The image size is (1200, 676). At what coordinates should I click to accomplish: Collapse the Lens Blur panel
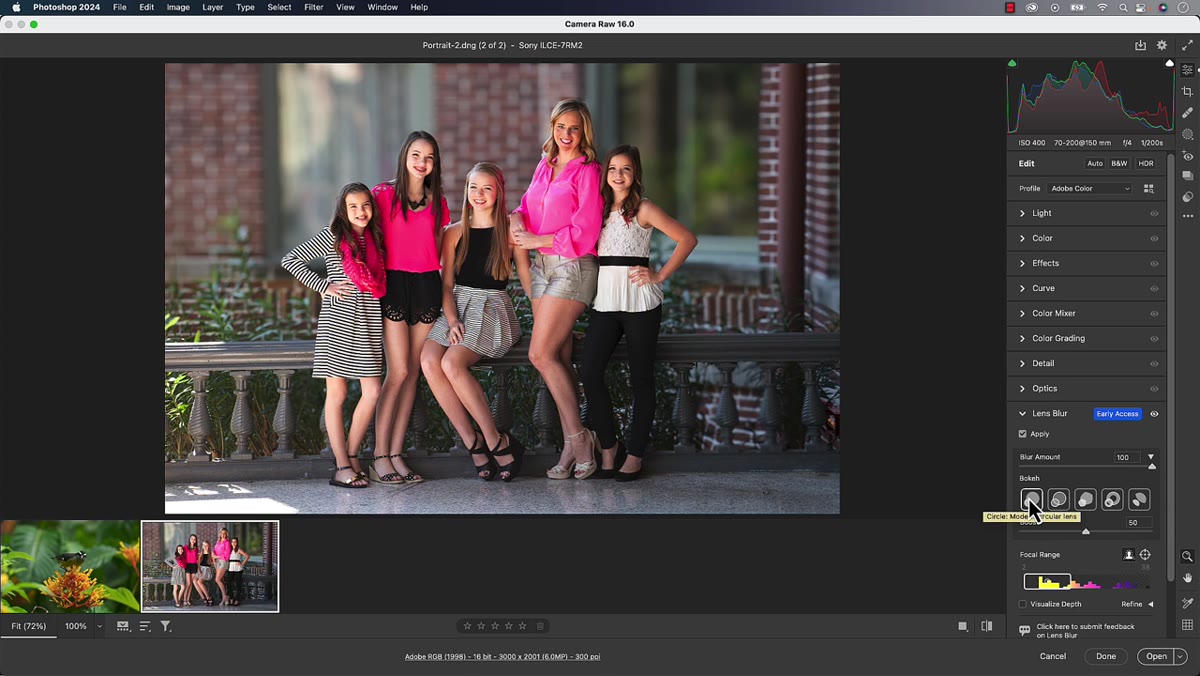click(x=1022, y=414)
